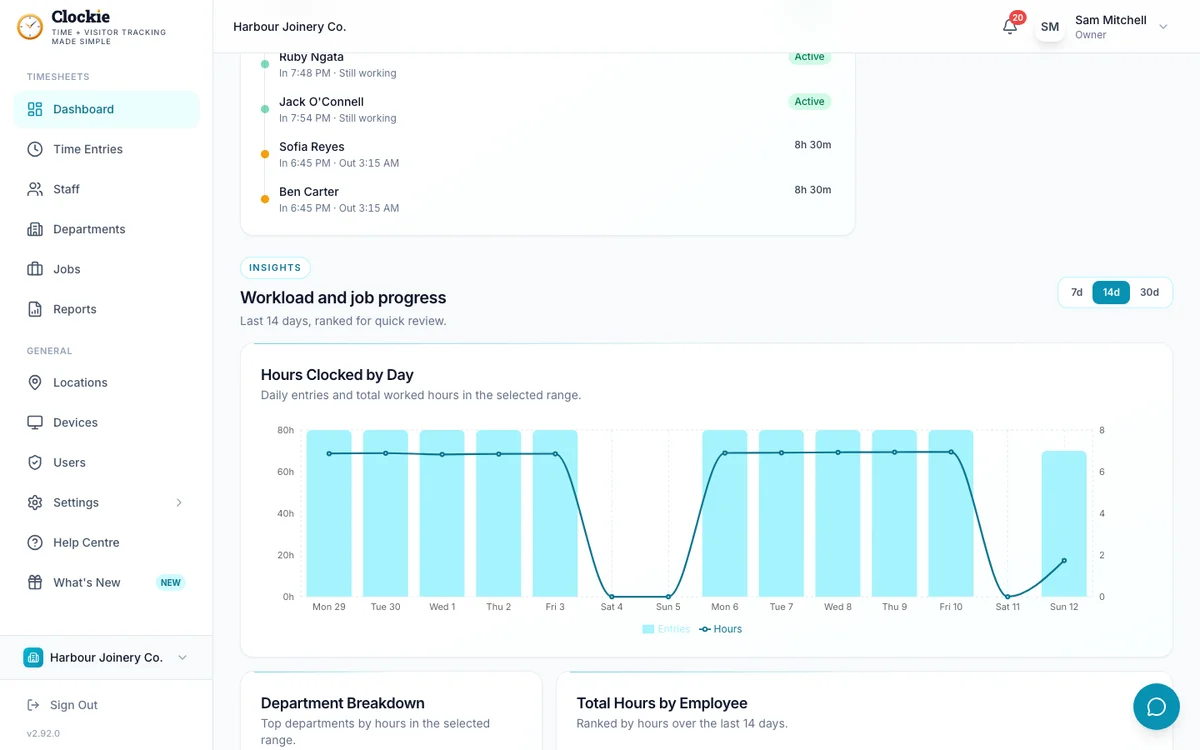Open the company switcher chevron in sidebar
Screen dimensions: 1200x750
click(182, 657)
